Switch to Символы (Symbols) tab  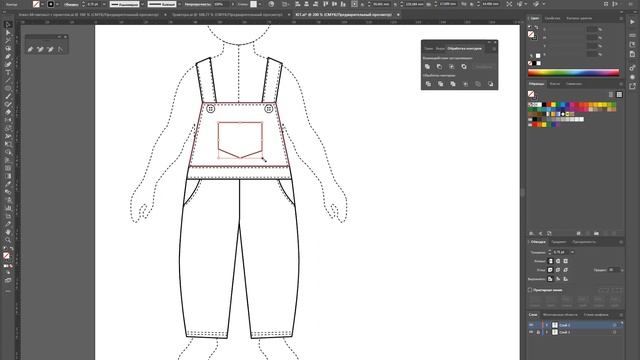(x=573, y=84)
